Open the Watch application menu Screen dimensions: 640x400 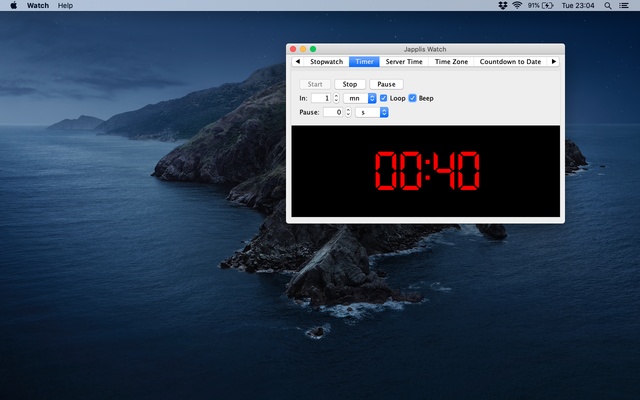click(x=38, y=5)
